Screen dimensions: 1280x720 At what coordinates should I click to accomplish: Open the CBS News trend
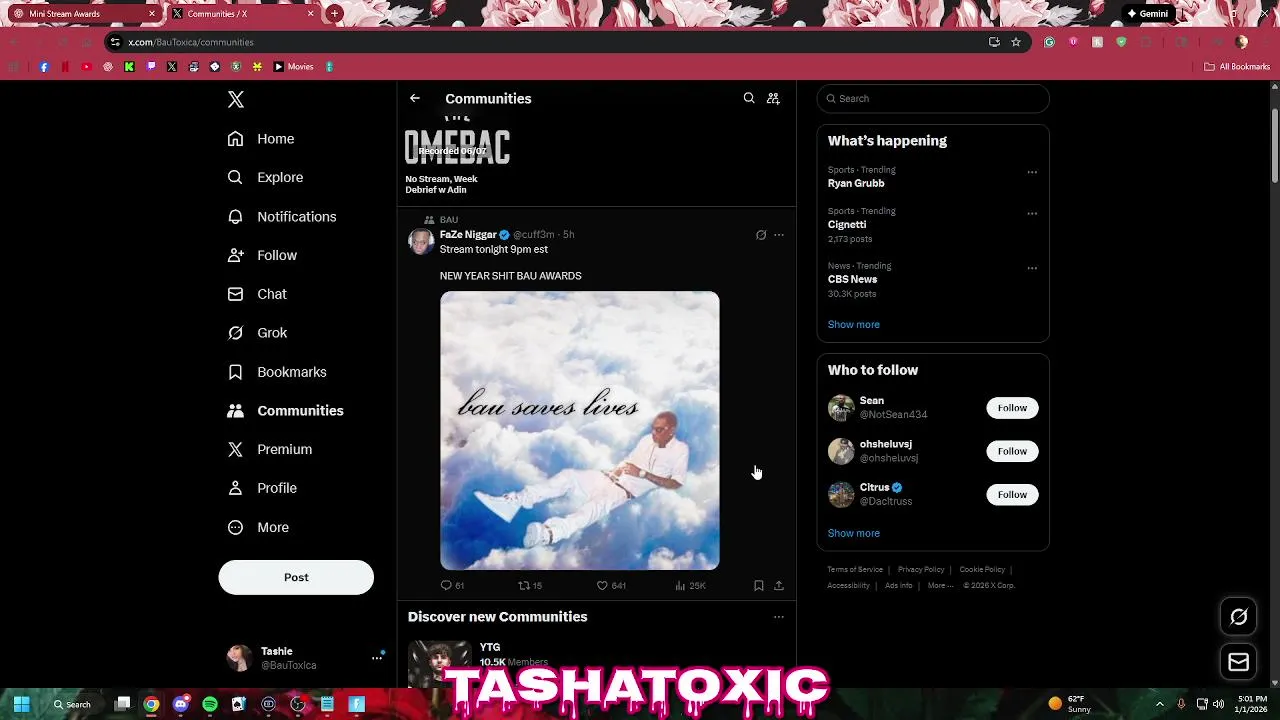pyautogui.click(x=852, y=280)
